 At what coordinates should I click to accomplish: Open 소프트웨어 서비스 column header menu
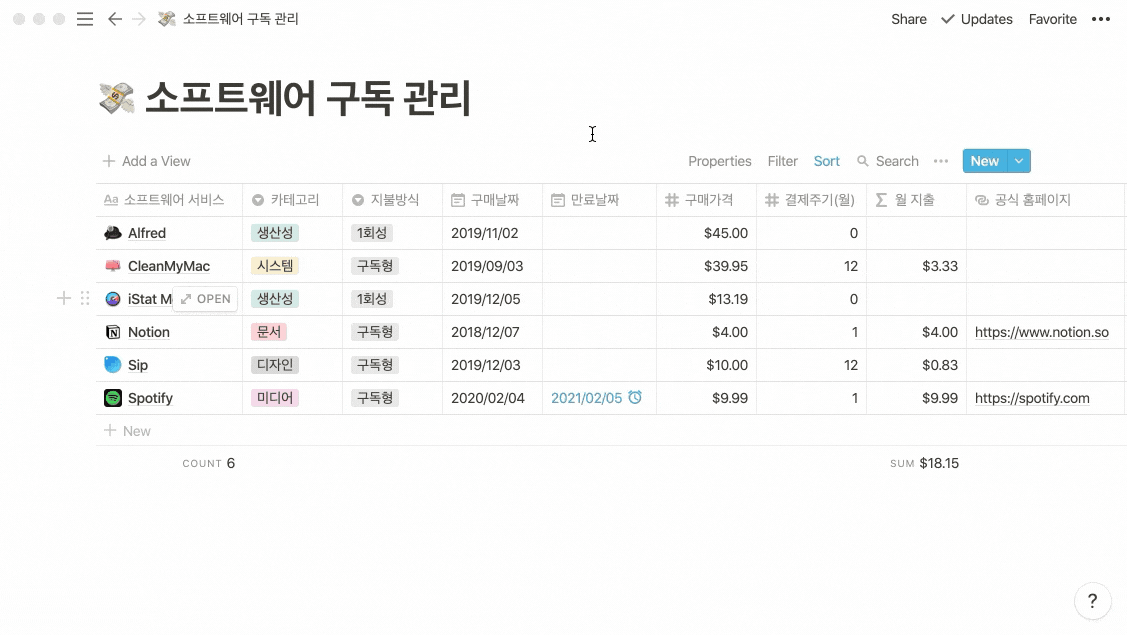(169, 200)
